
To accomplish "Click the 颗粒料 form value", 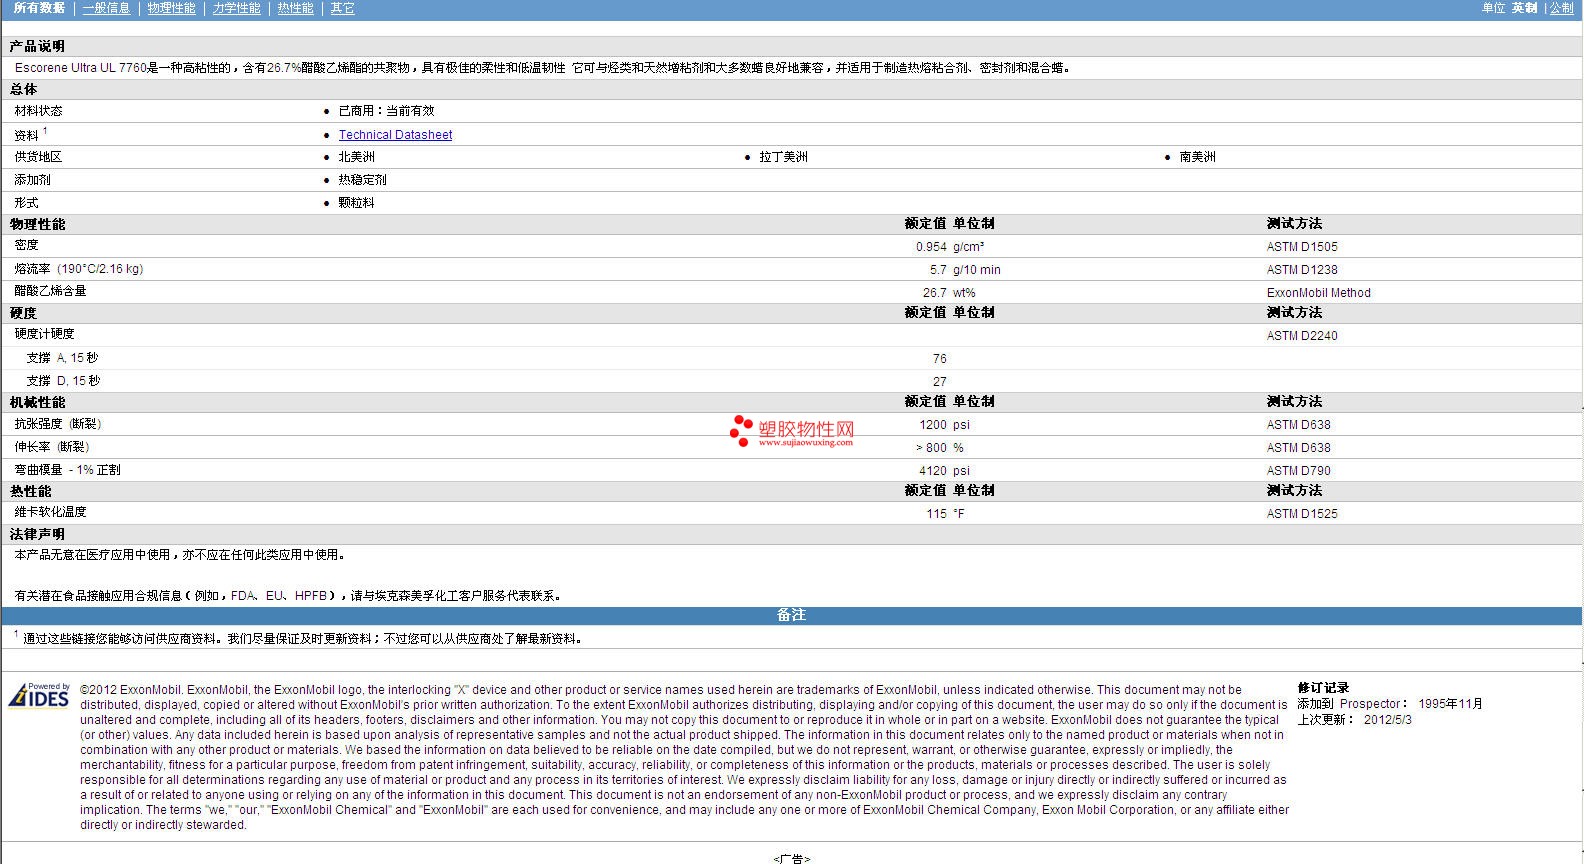I will [x=356, y=203].
